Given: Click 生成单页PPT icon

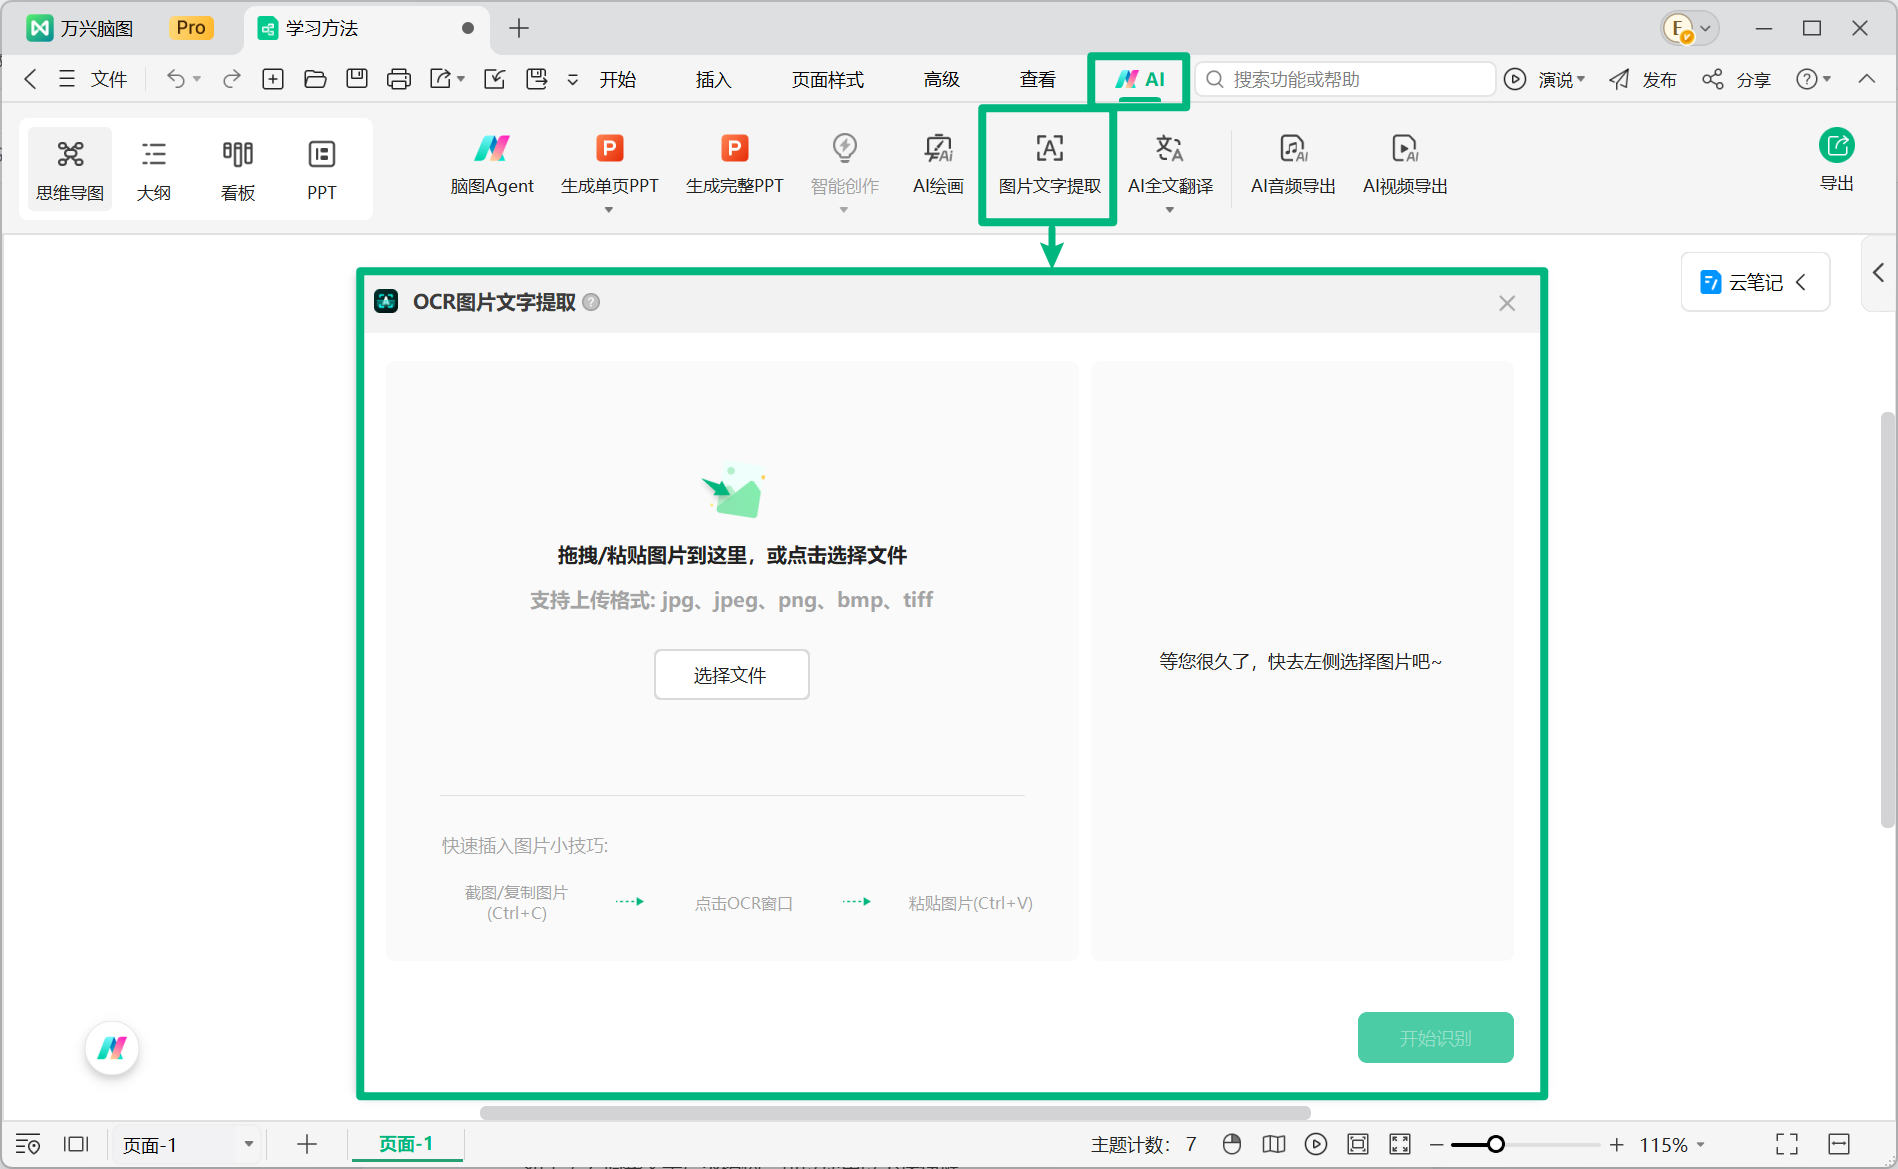Looking at the screenshot, I should click(x=609, y=148).
